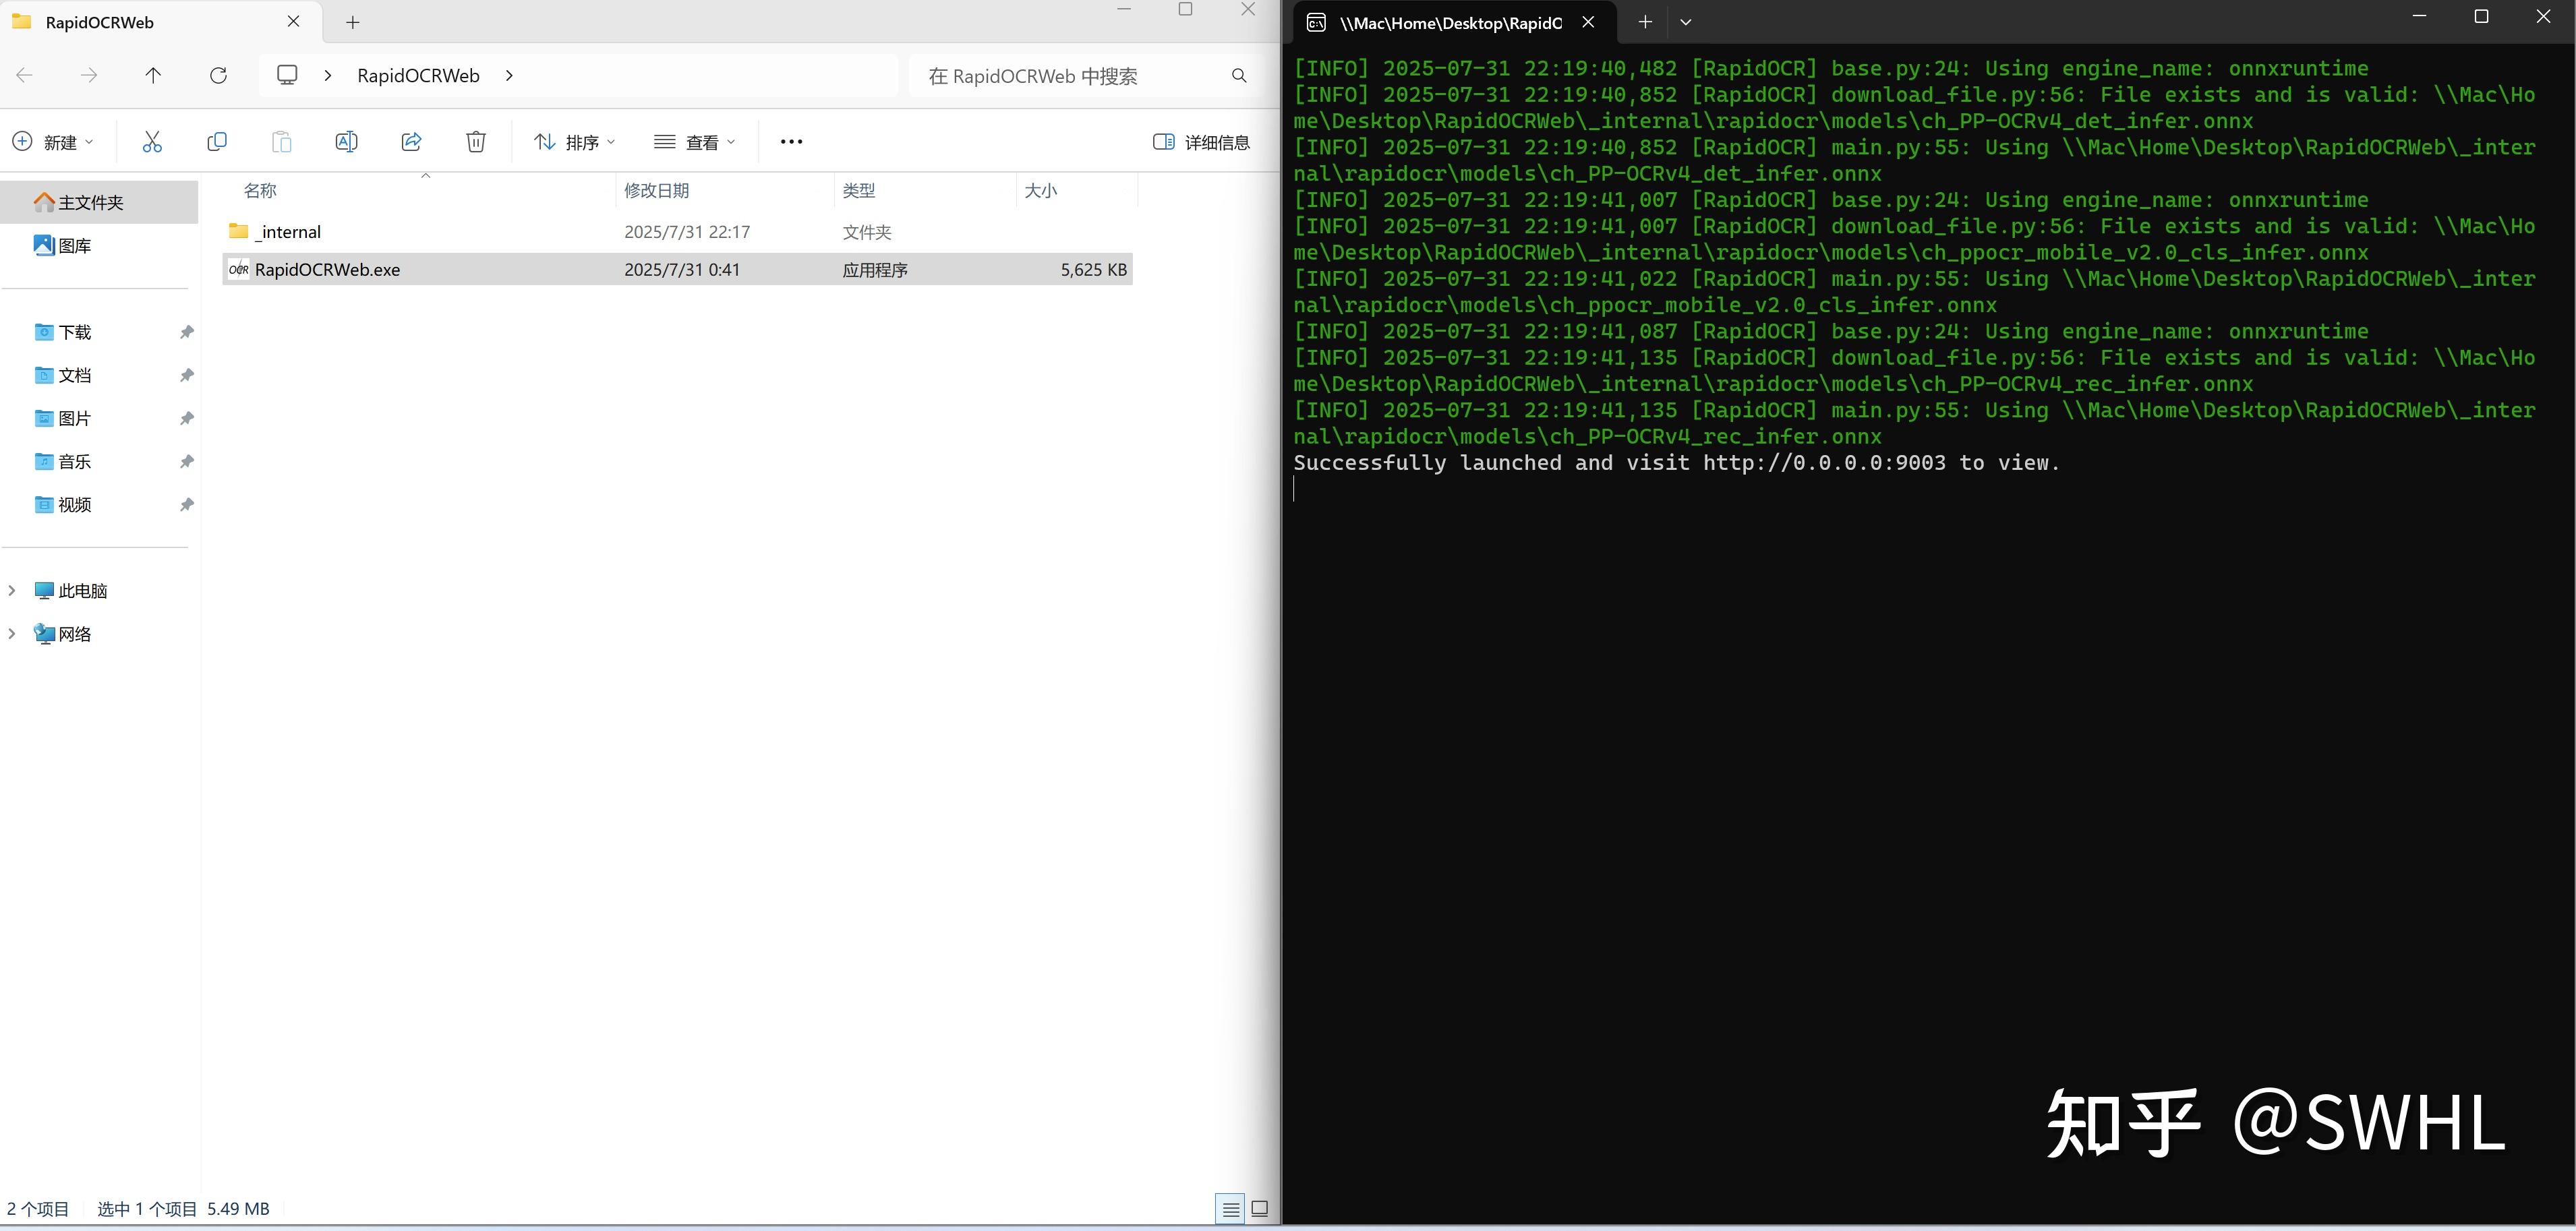This screenshot has height=1231, width=2576.
Task: Click the Cut scissors icon
Action: pos(152,142)
